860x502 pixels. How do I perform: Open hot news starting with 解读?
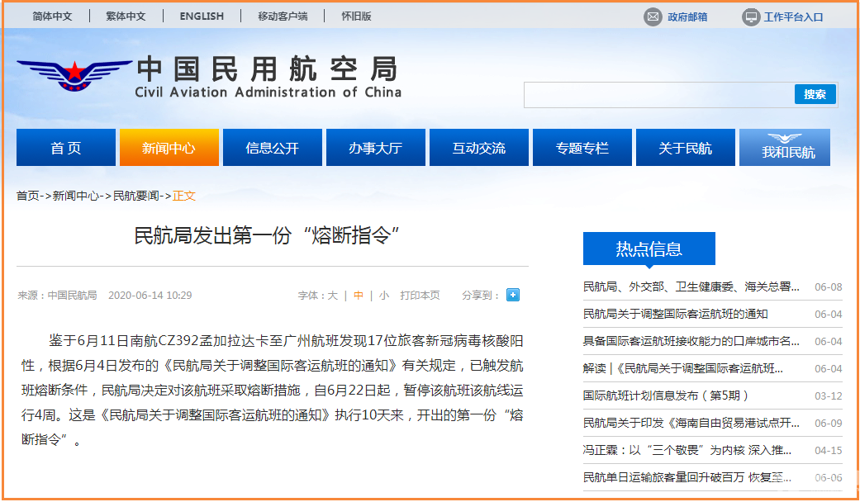click(683, 368)
